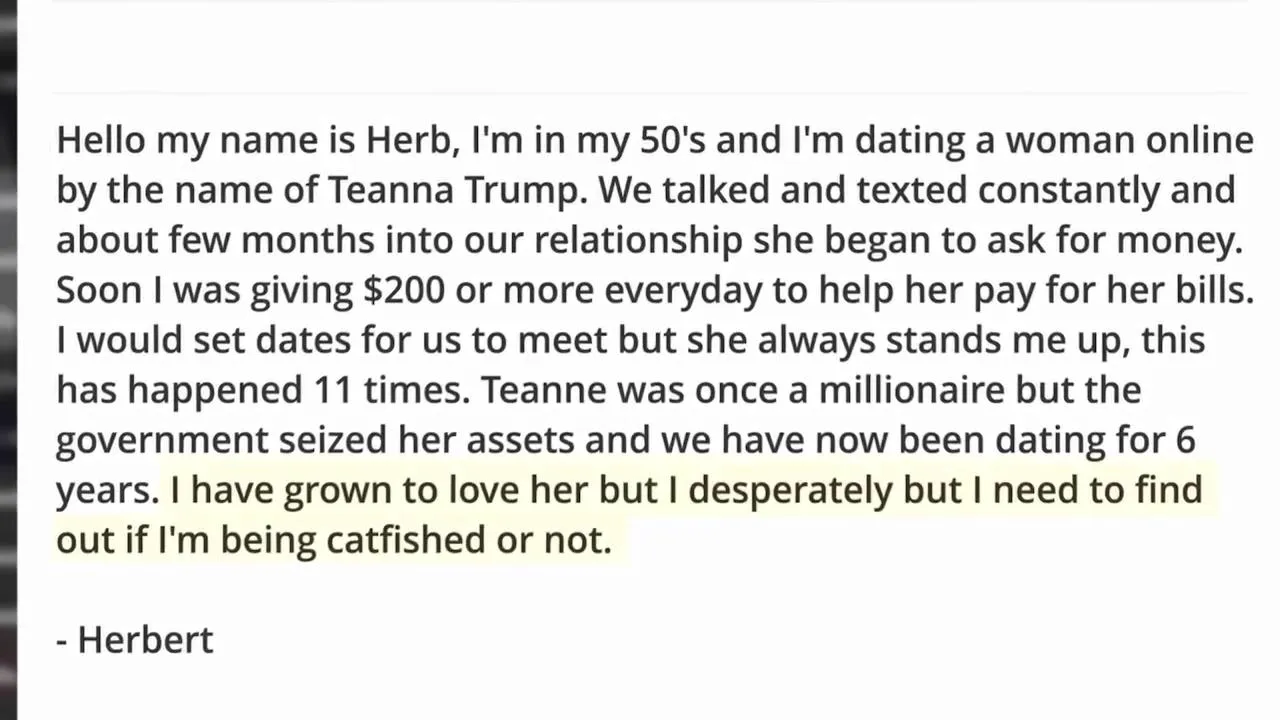Click the dark strip along the left edge

(x=8, y=360)
